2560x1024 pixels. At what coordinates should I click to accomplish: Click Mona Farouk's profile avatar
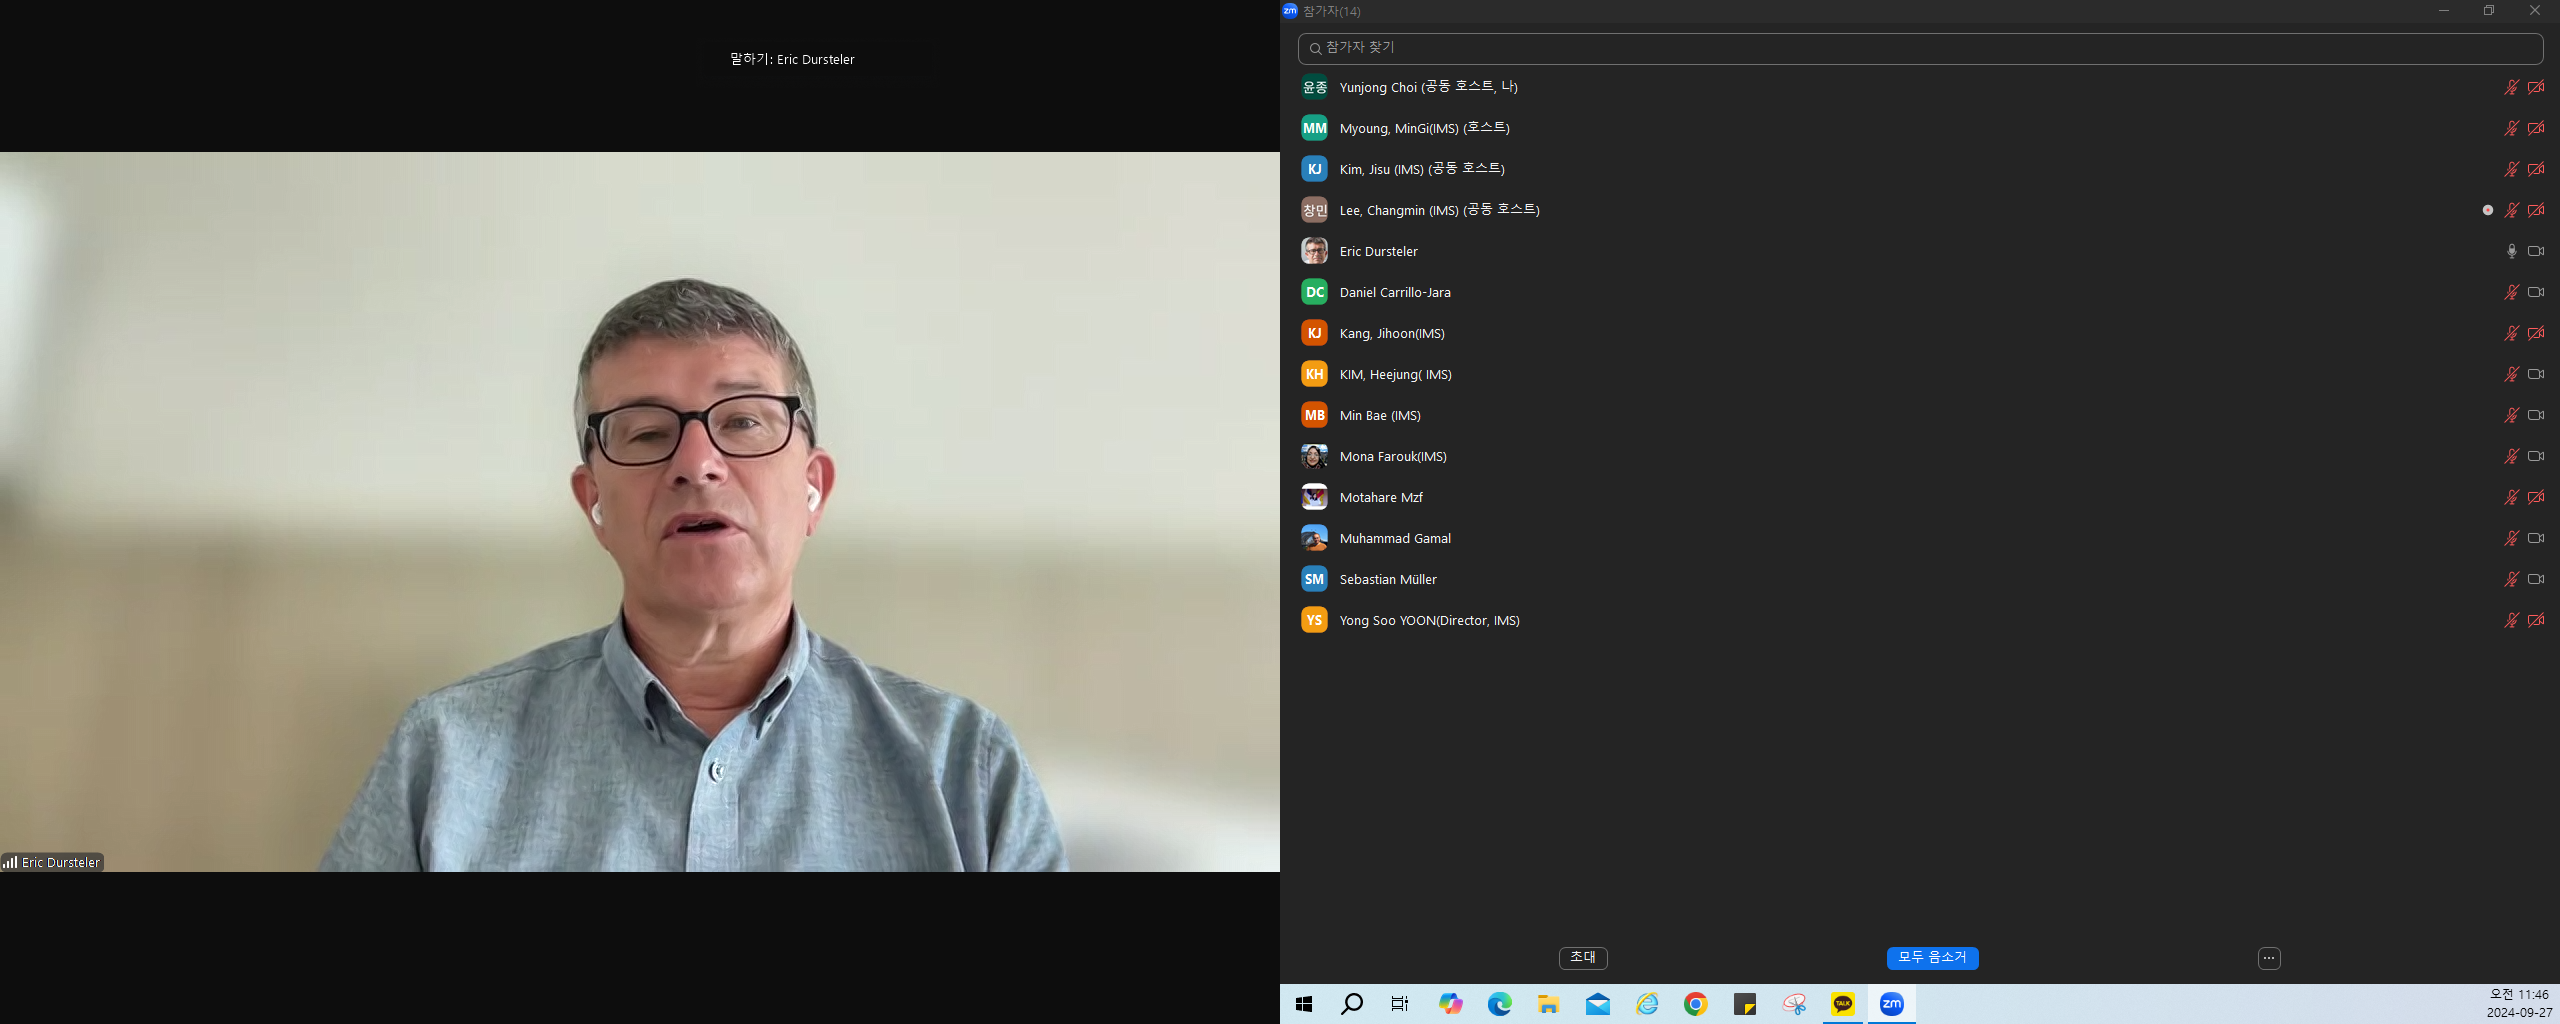point(1314,456)
